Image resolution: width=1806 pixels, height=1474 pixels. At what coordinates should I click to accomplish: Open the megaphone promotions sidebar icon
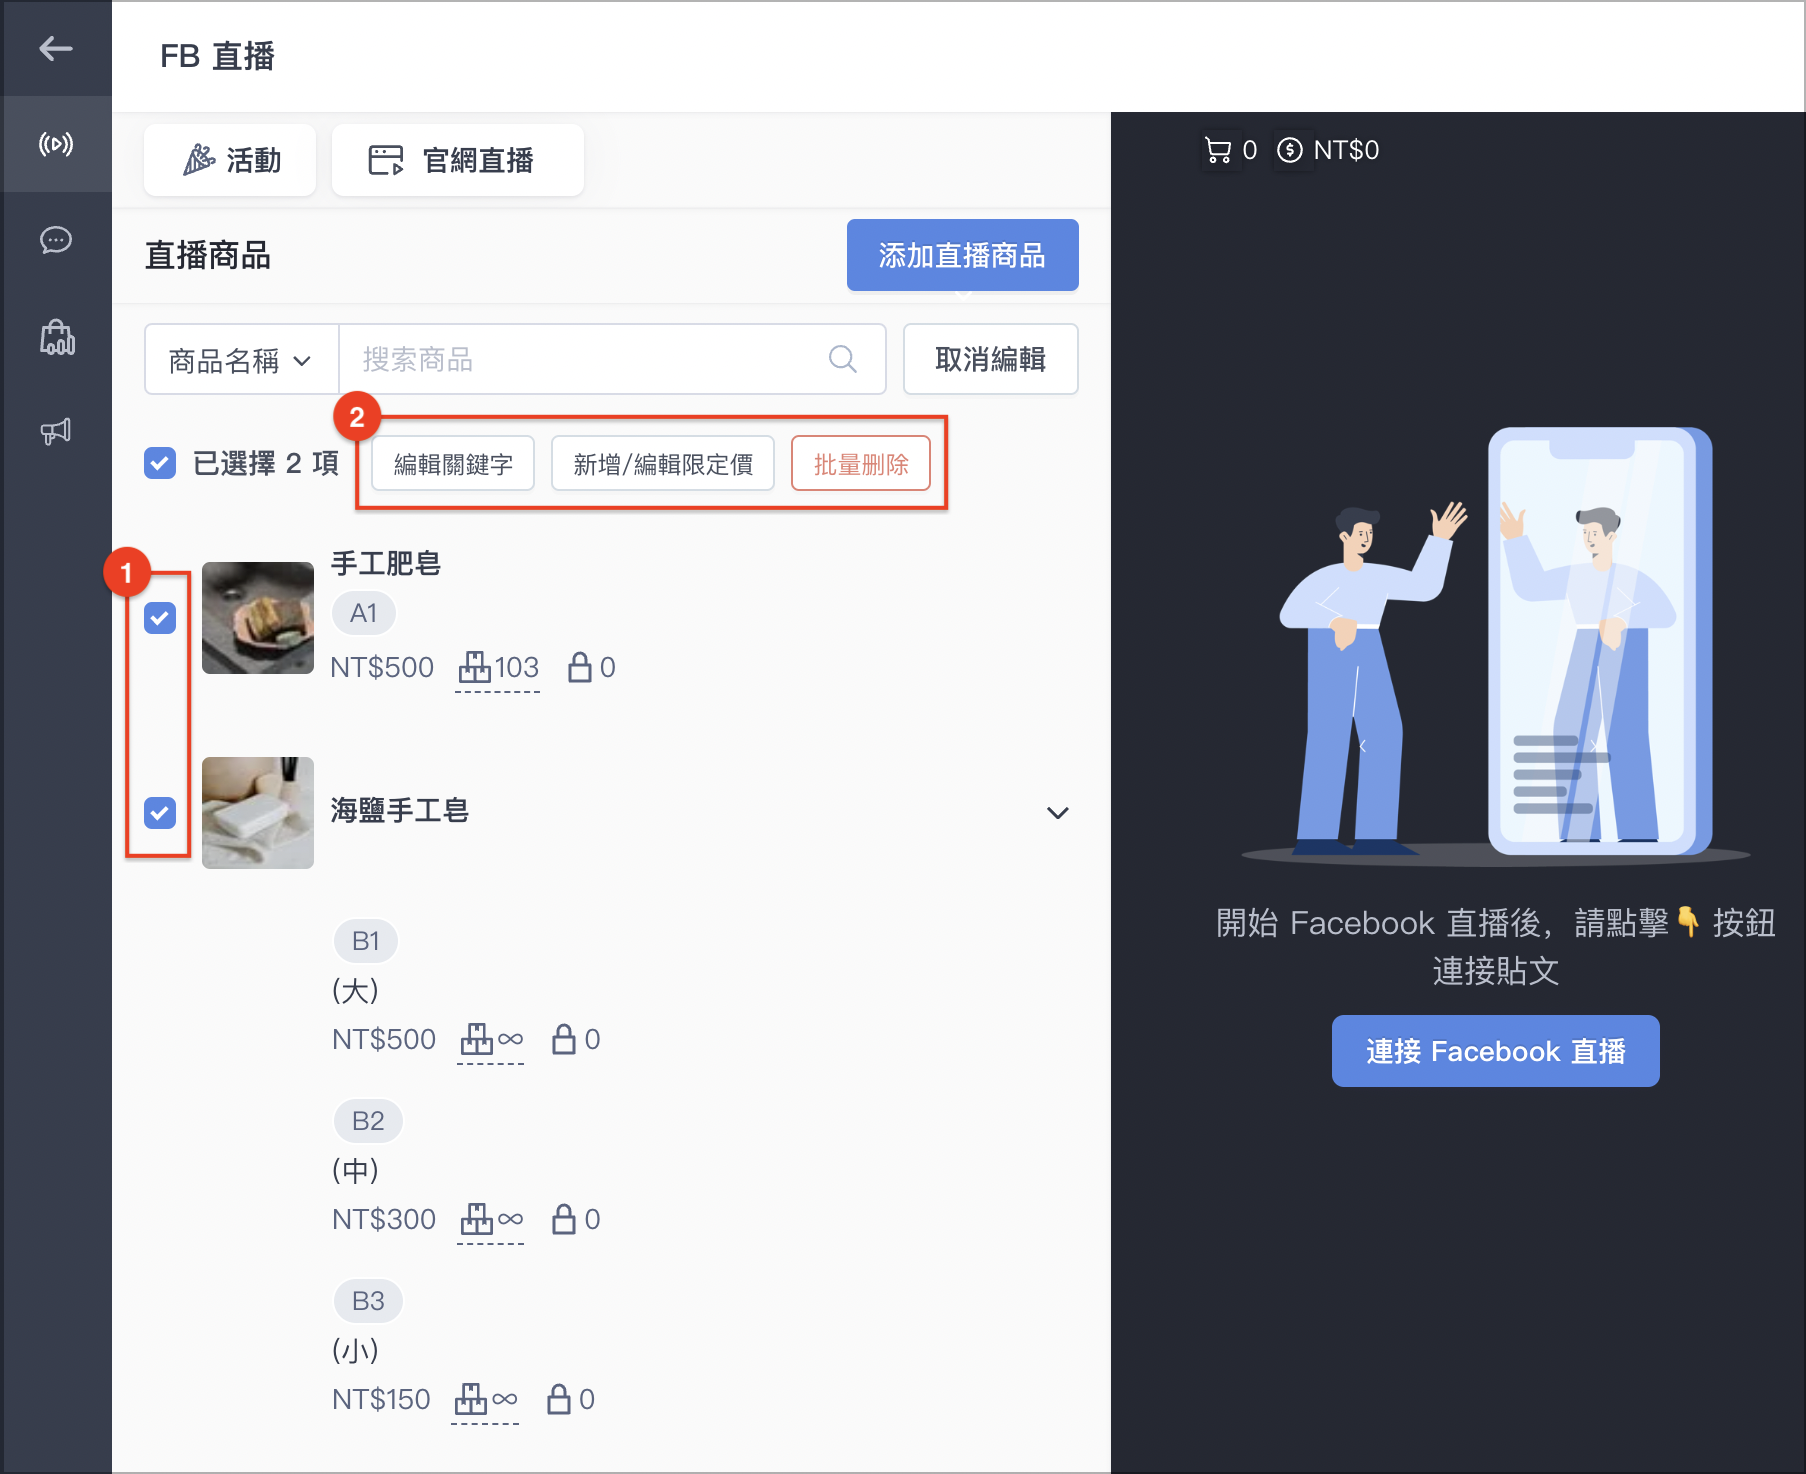tap(56, 431)
